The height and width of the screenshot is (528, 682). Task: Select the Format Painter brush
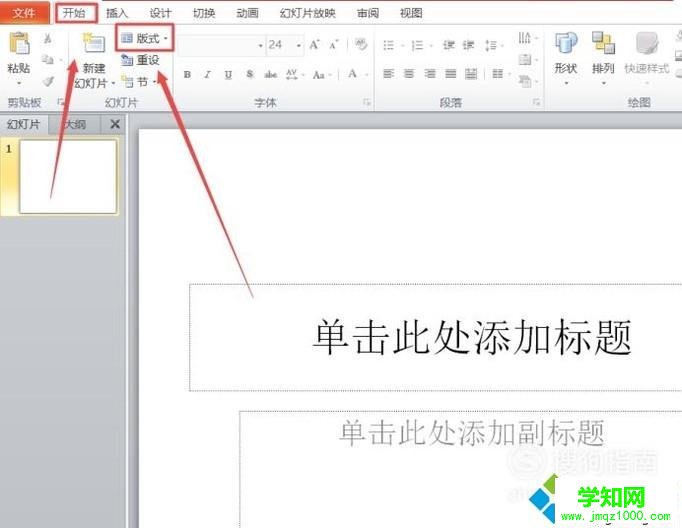[48, 81]
